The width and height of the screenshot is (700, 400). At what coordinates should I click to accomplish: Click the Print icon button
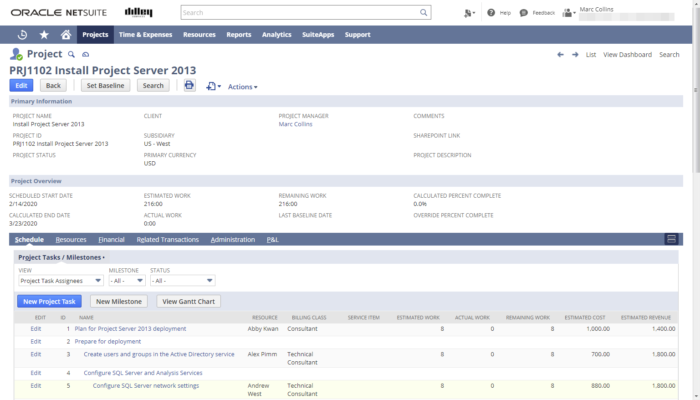(189, 85)
